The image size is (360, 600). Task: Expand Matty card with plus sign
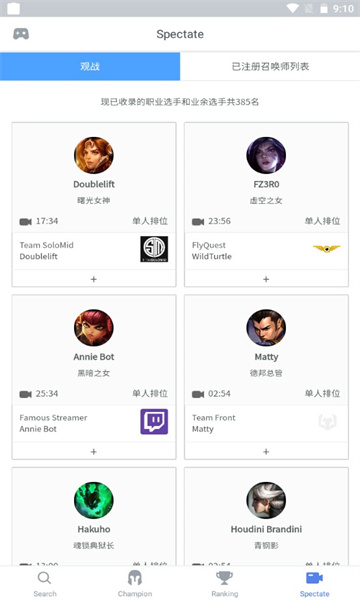pyautogui.click(x=266, y=452)
